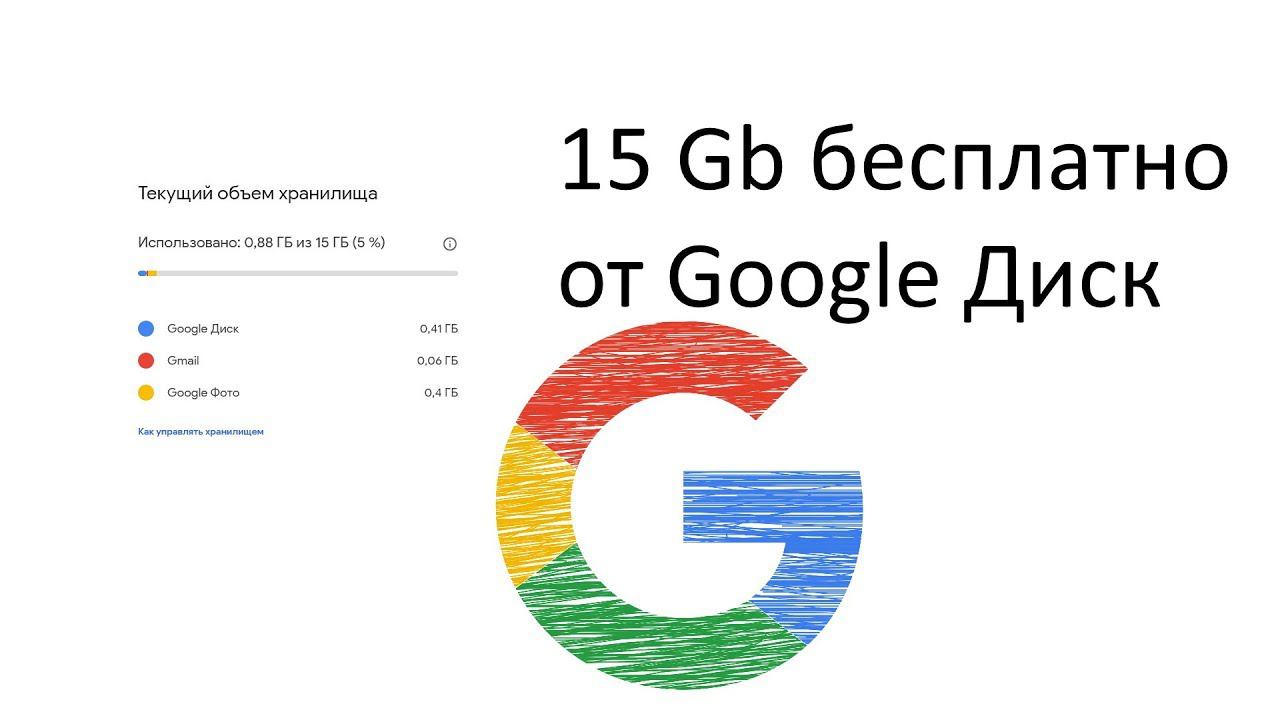The image size is (1280, 720).
Task: Select the Google Фото entry in storage list
Action: tap(203, 393)
